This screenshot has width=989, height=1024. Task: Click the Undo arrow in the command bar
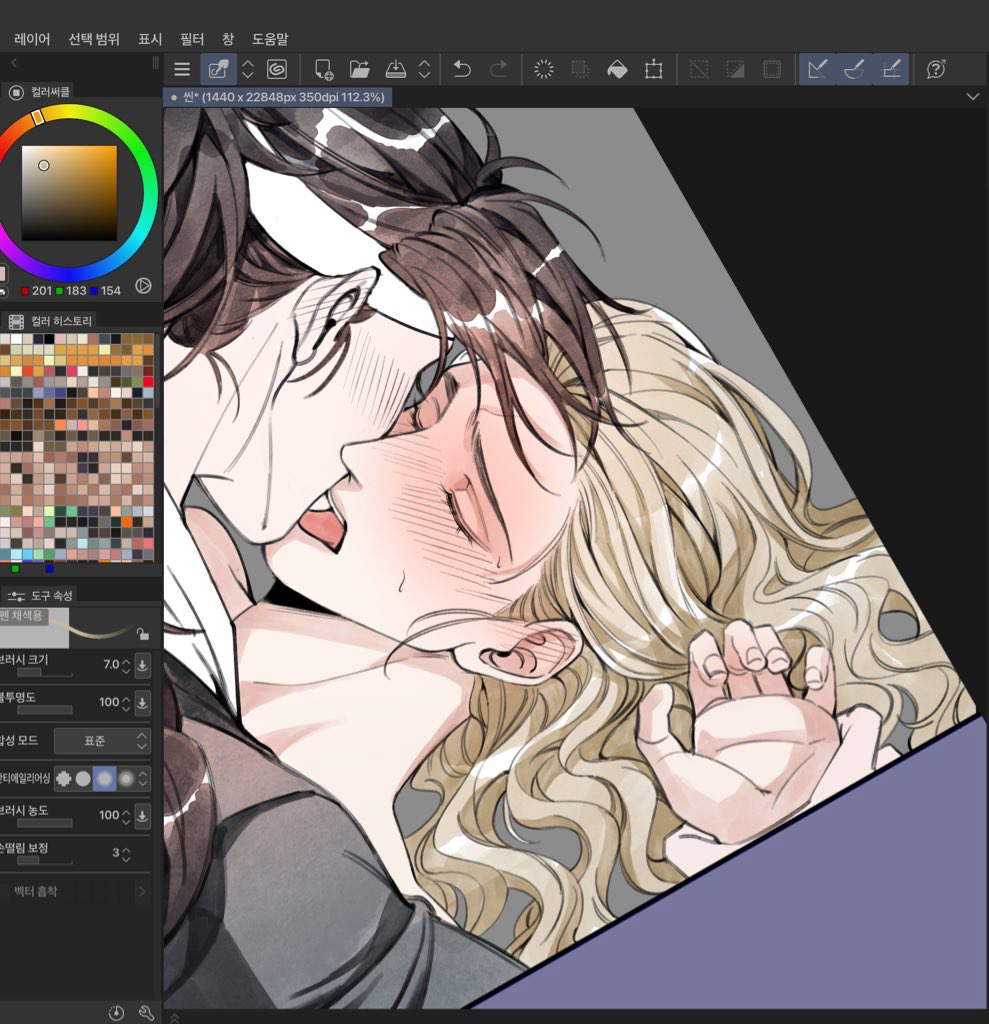(462, 69)
